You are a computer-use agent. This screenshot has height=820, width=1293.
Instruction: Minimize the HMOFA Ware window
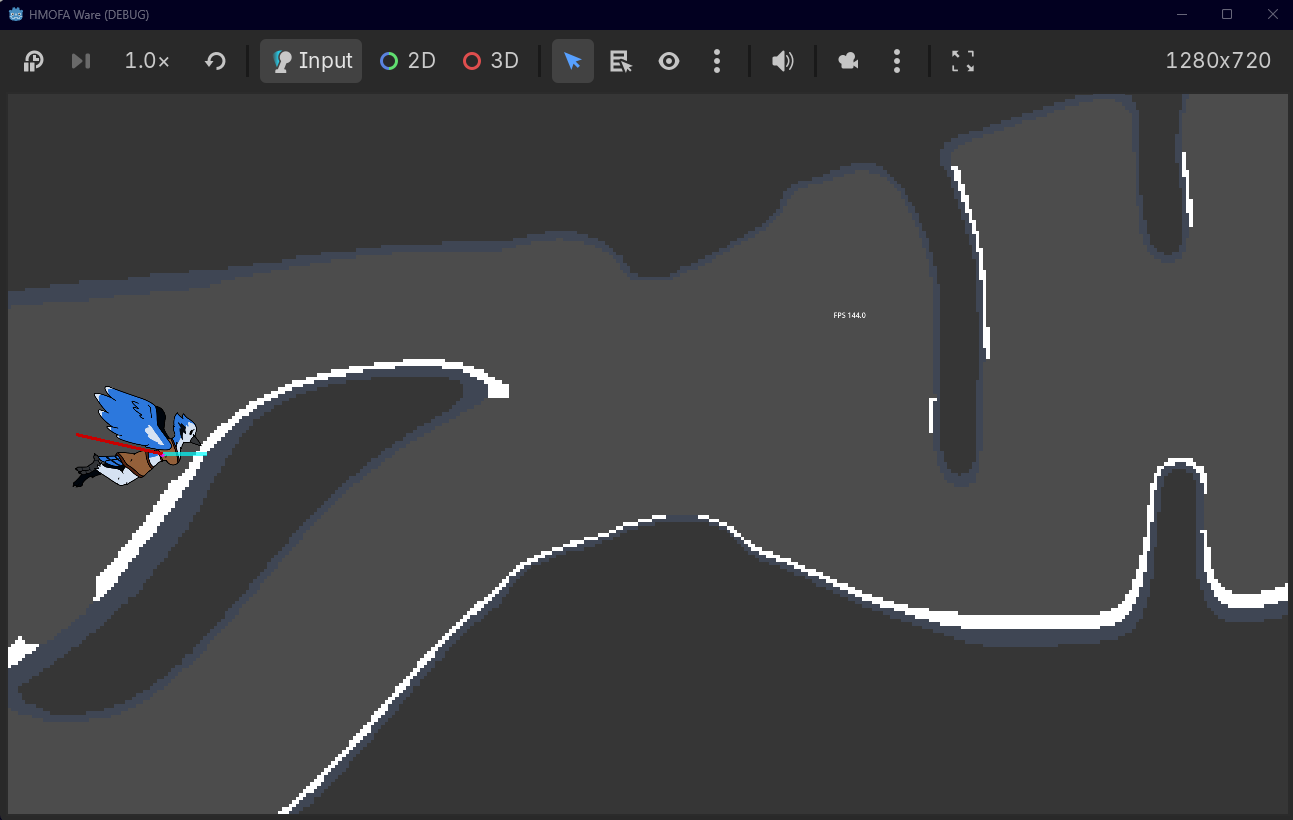tap(1183, 14)
